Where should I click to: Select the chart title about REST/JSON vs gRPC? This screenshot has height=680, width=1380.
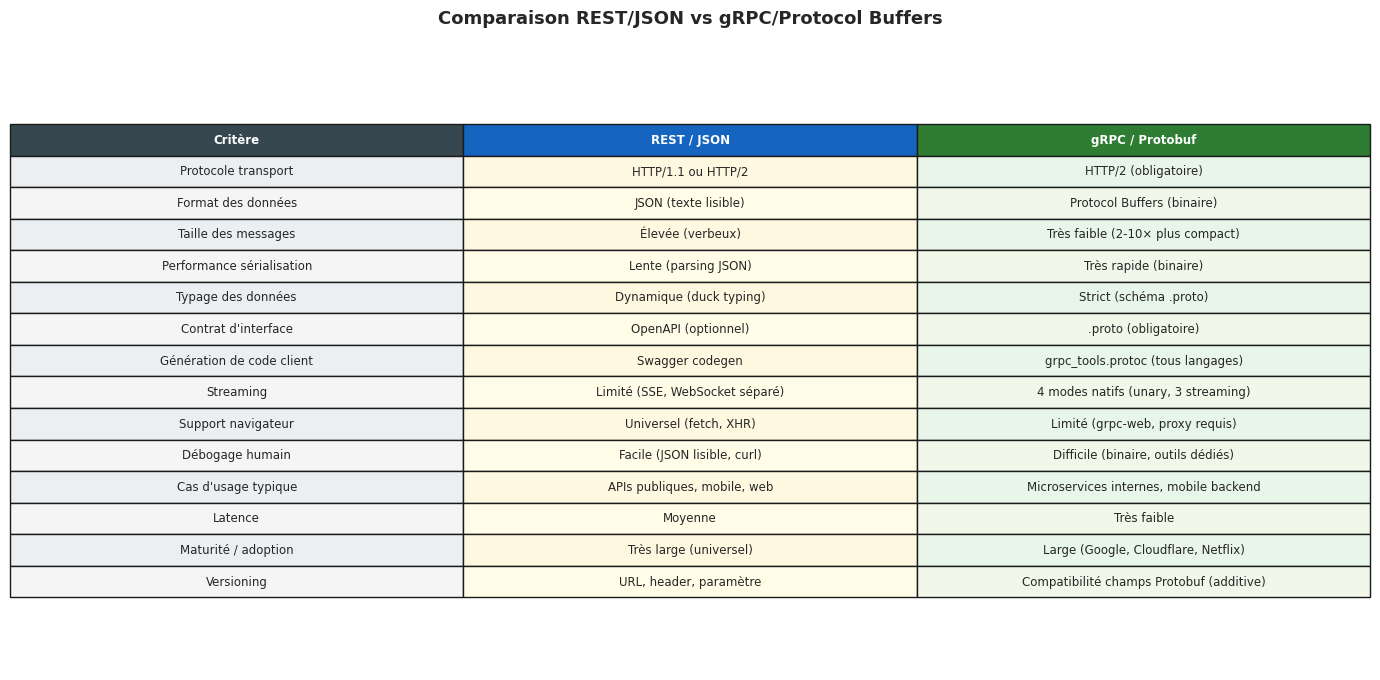pos(690,19)
